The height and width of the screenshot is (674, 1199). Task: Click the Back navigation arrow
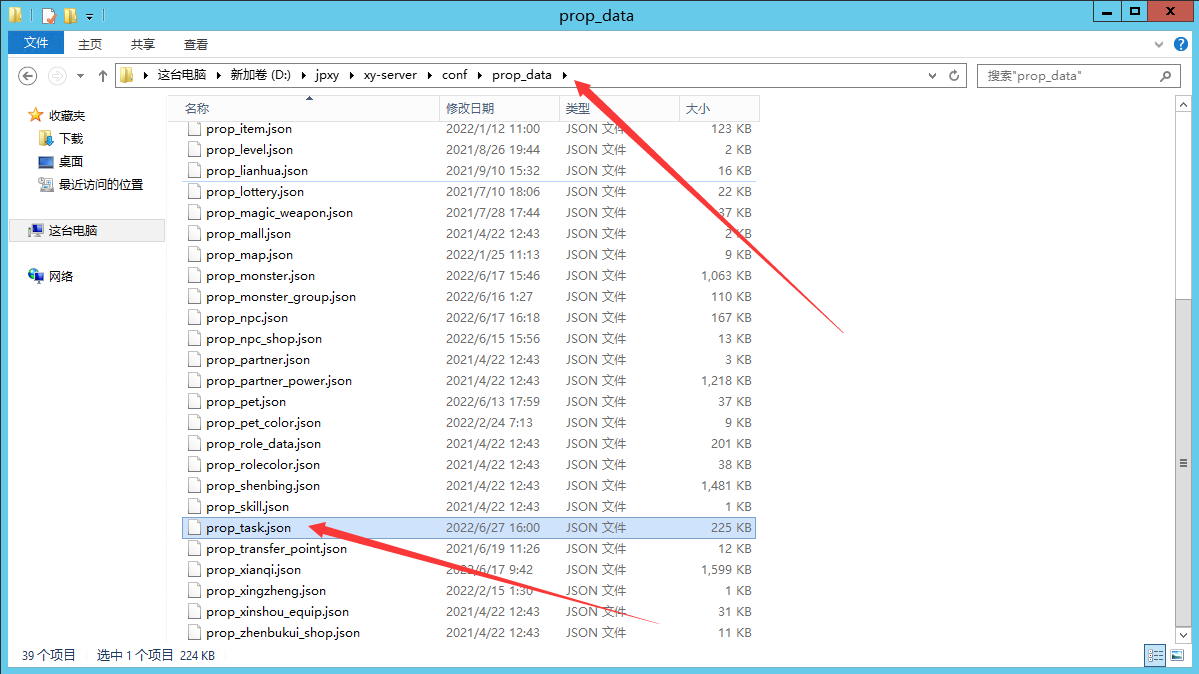pyautogui.click(x=28, y=76)
